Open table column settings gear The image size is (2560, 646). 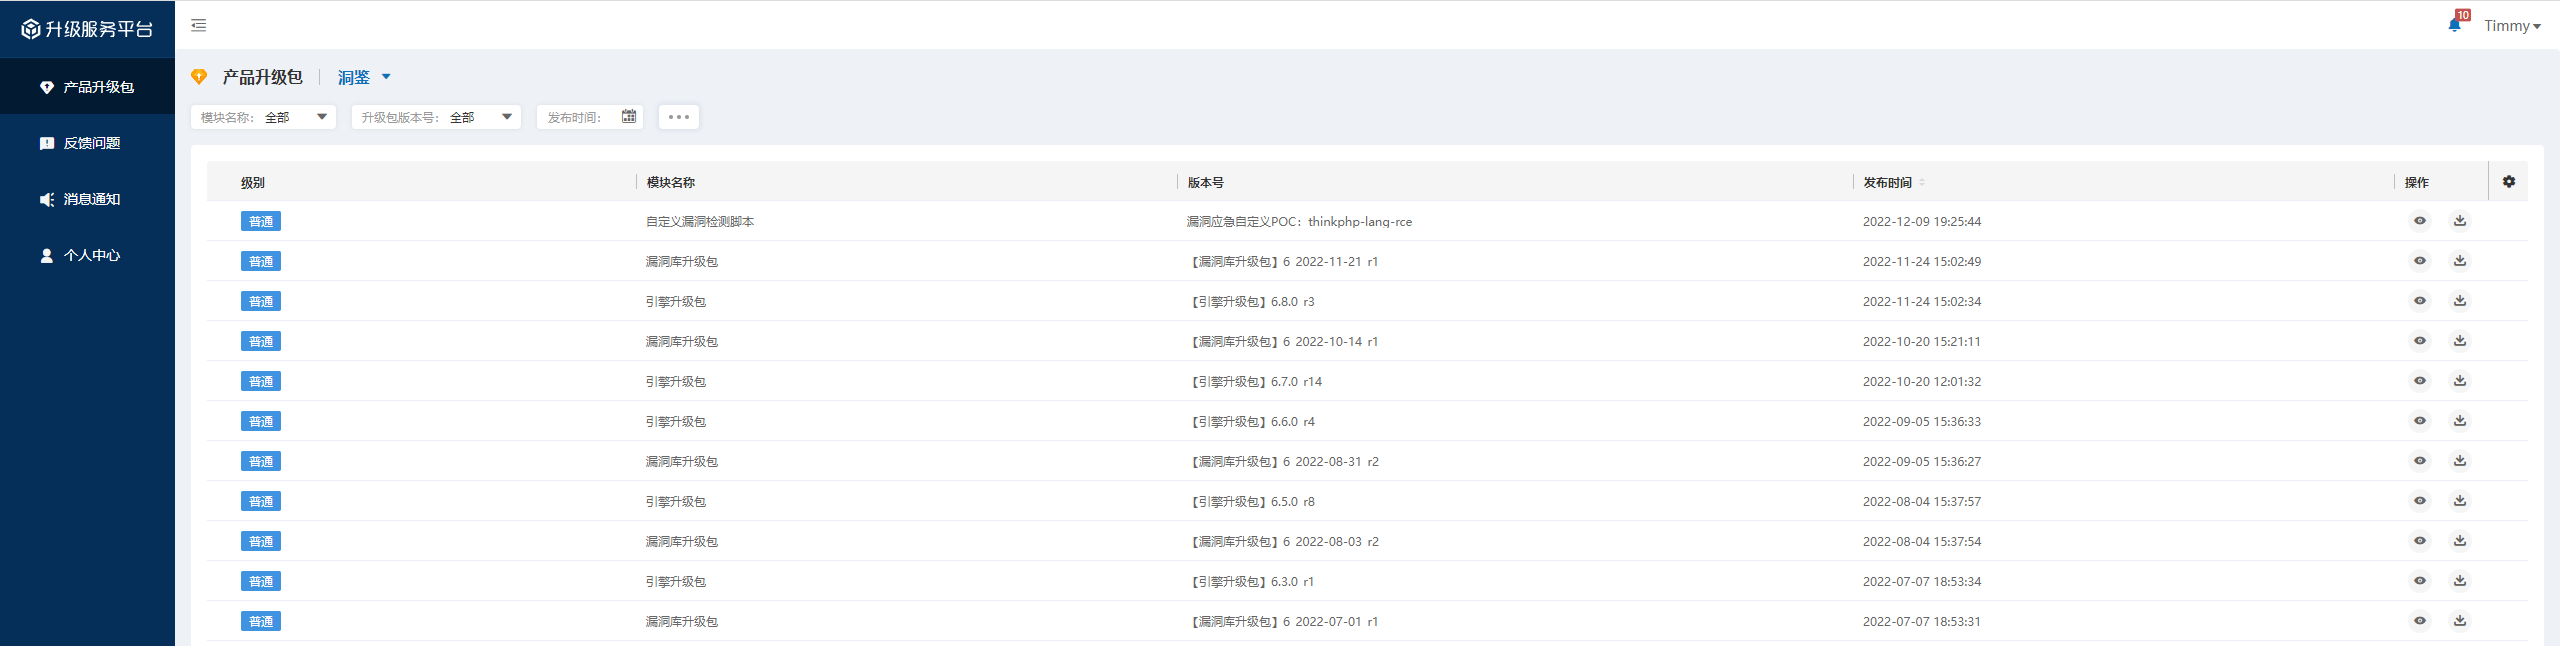tap(2508, 182)
